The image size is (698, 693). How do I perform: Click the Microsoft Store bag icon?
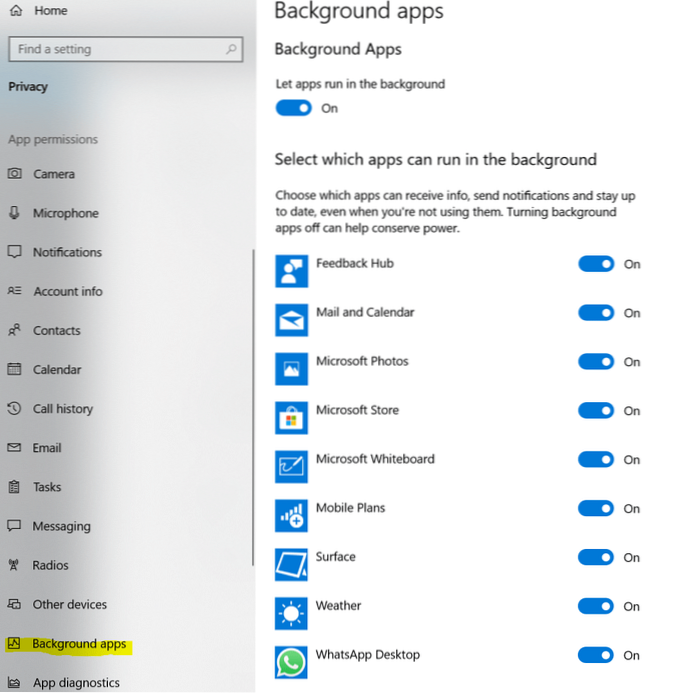291,418
